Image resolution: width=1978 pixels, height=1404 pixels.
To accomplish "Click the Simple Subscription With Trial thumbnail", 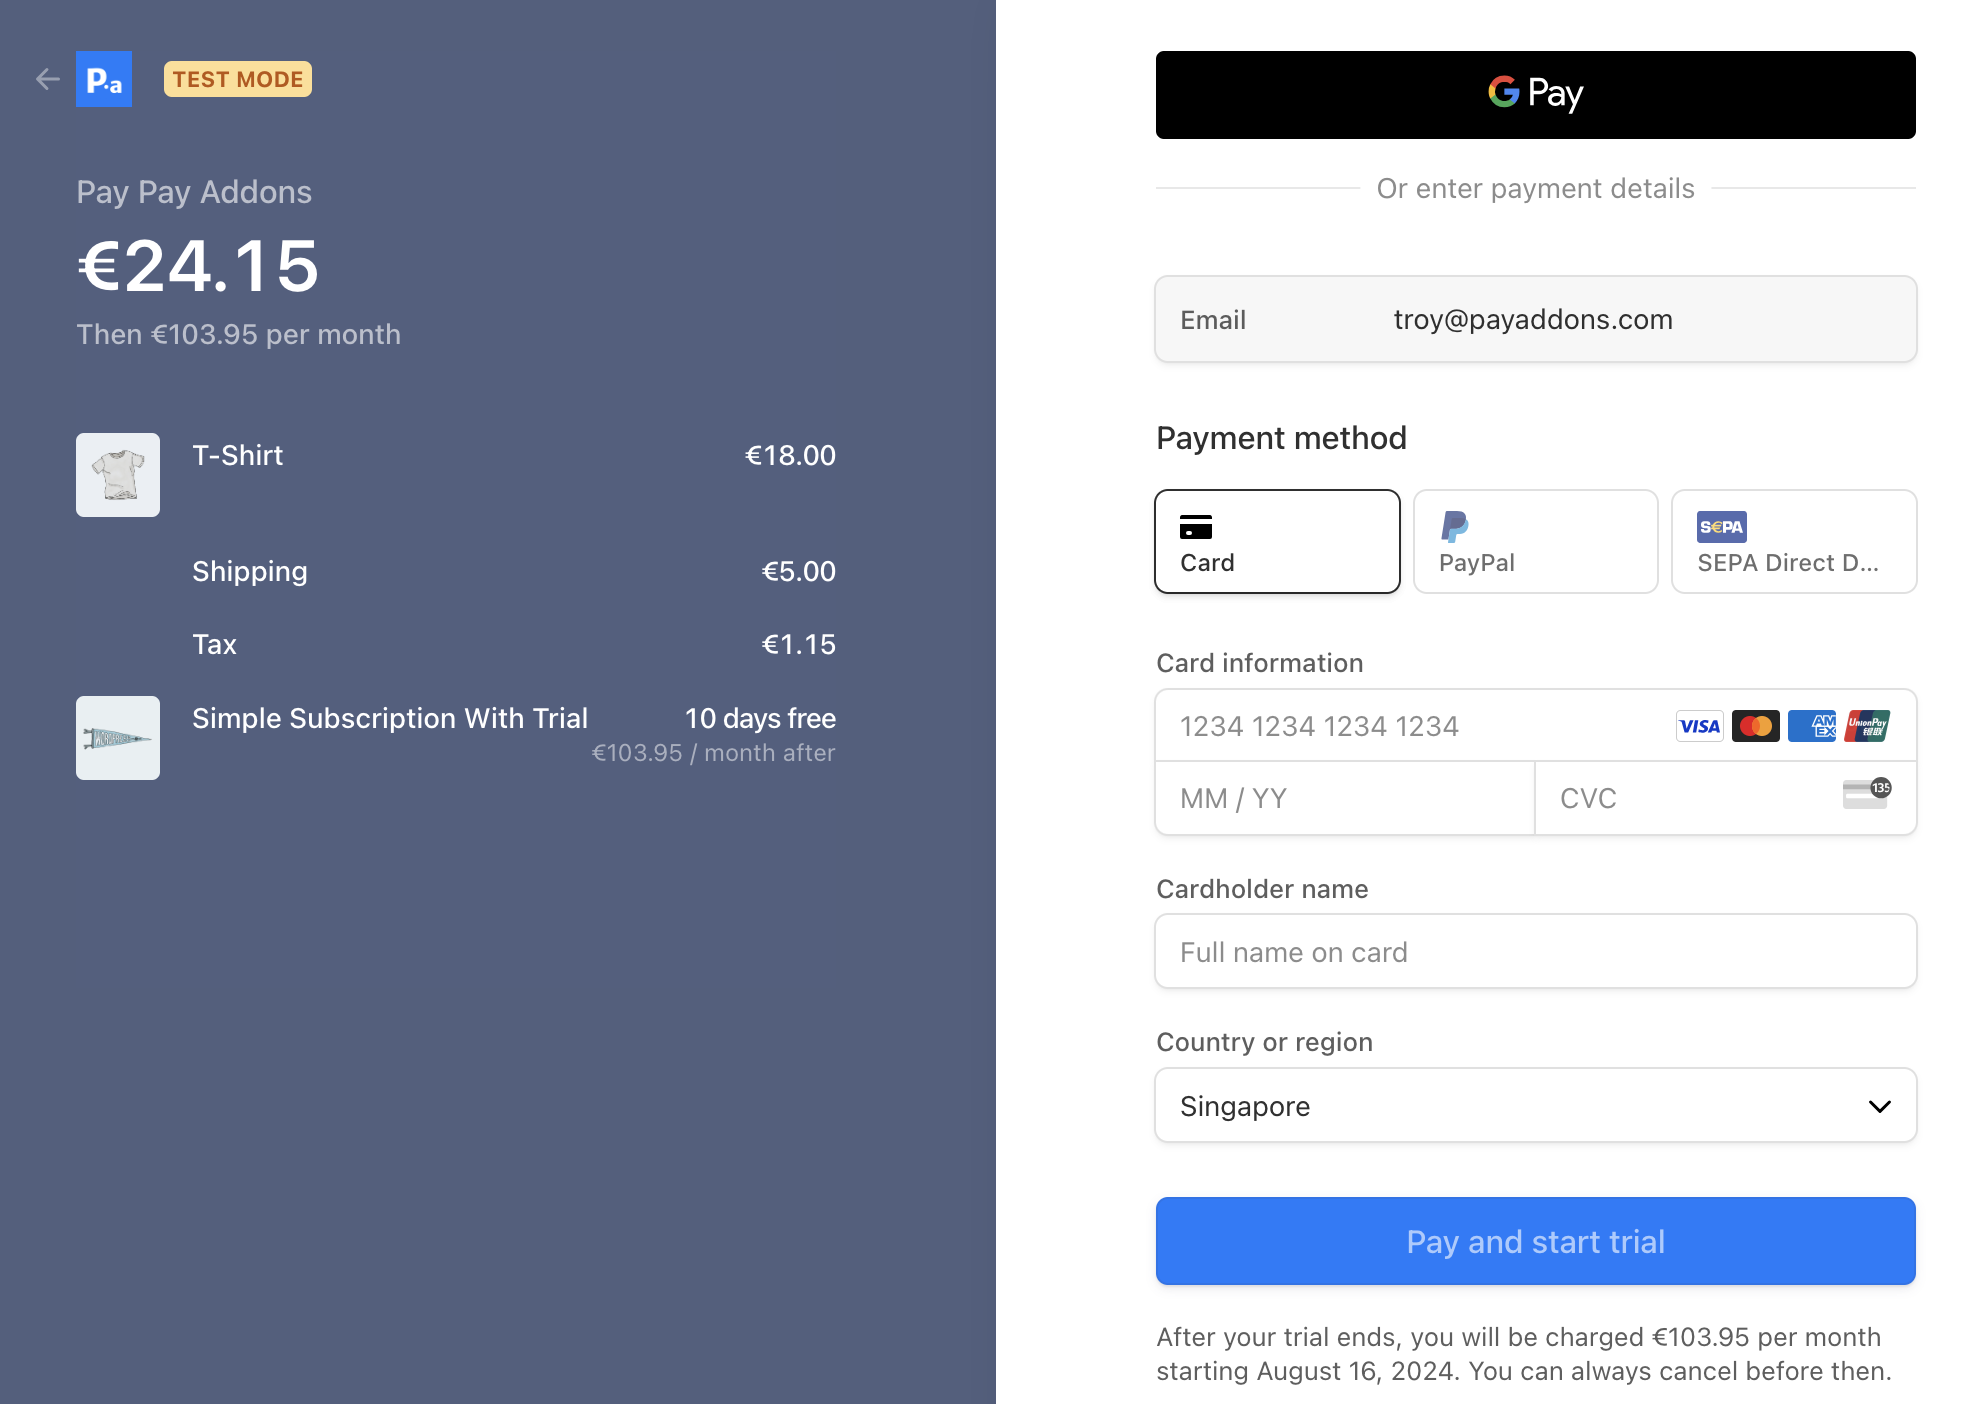I will tap(118, 738).
